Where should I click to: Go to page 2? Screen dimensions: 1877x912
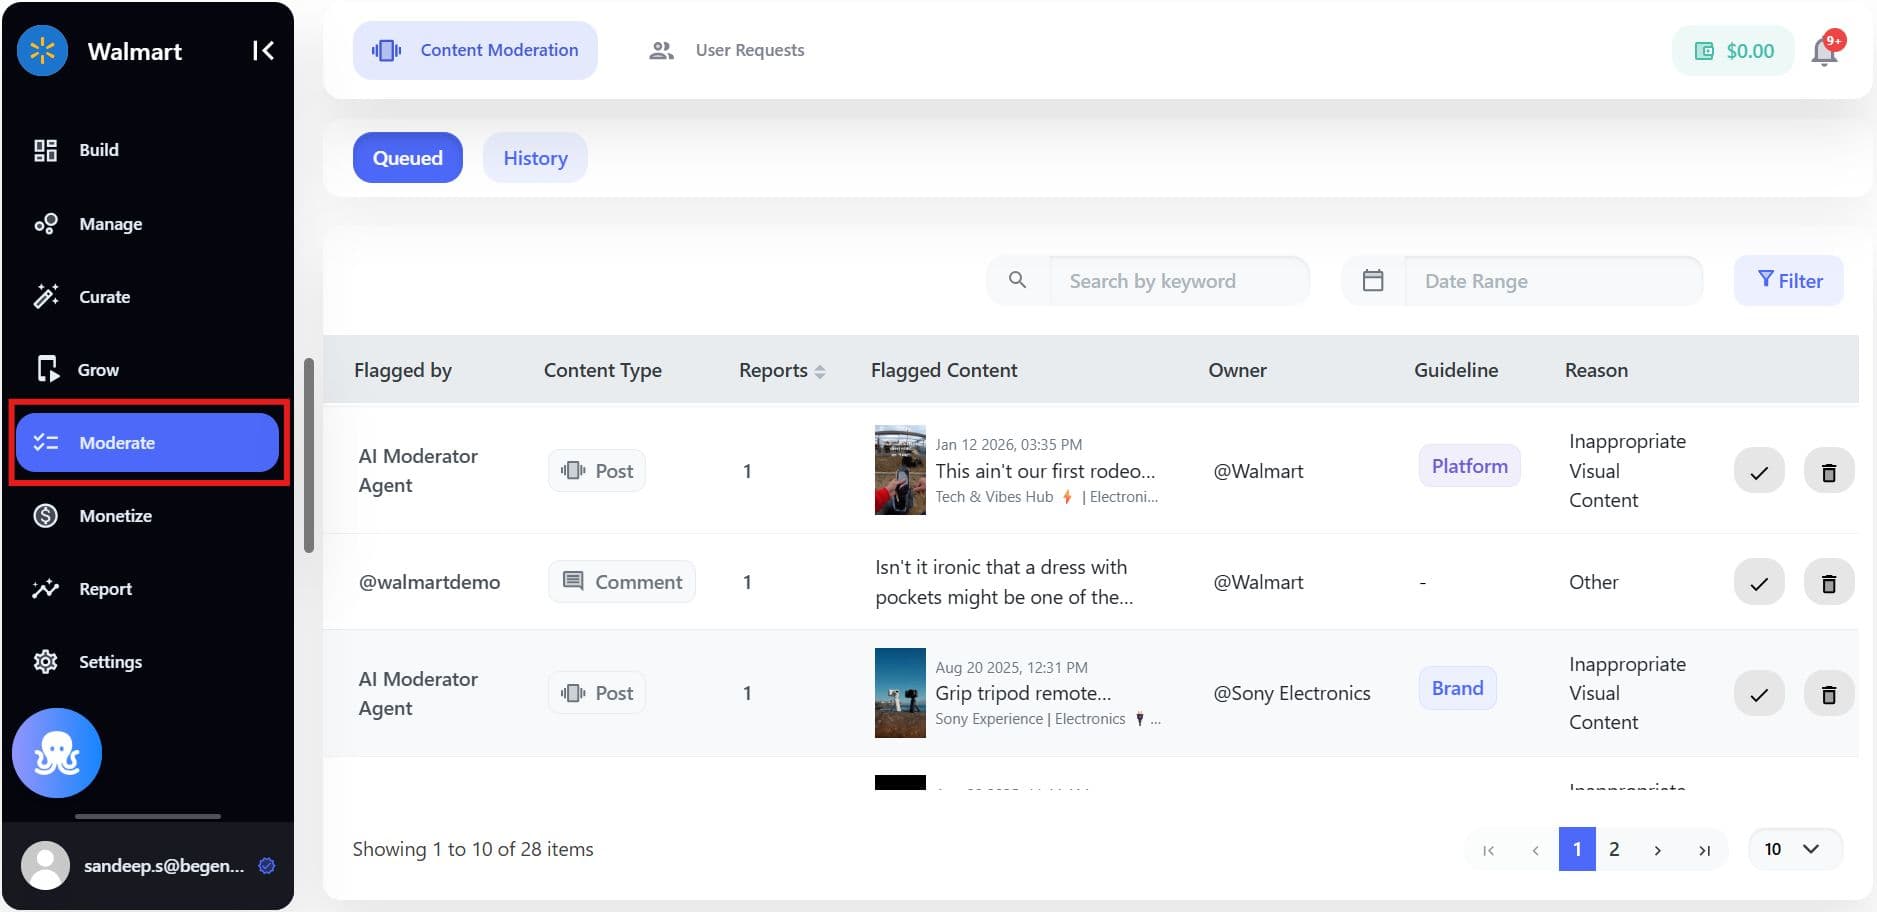pyautogui.click(x=1614, y=849)
